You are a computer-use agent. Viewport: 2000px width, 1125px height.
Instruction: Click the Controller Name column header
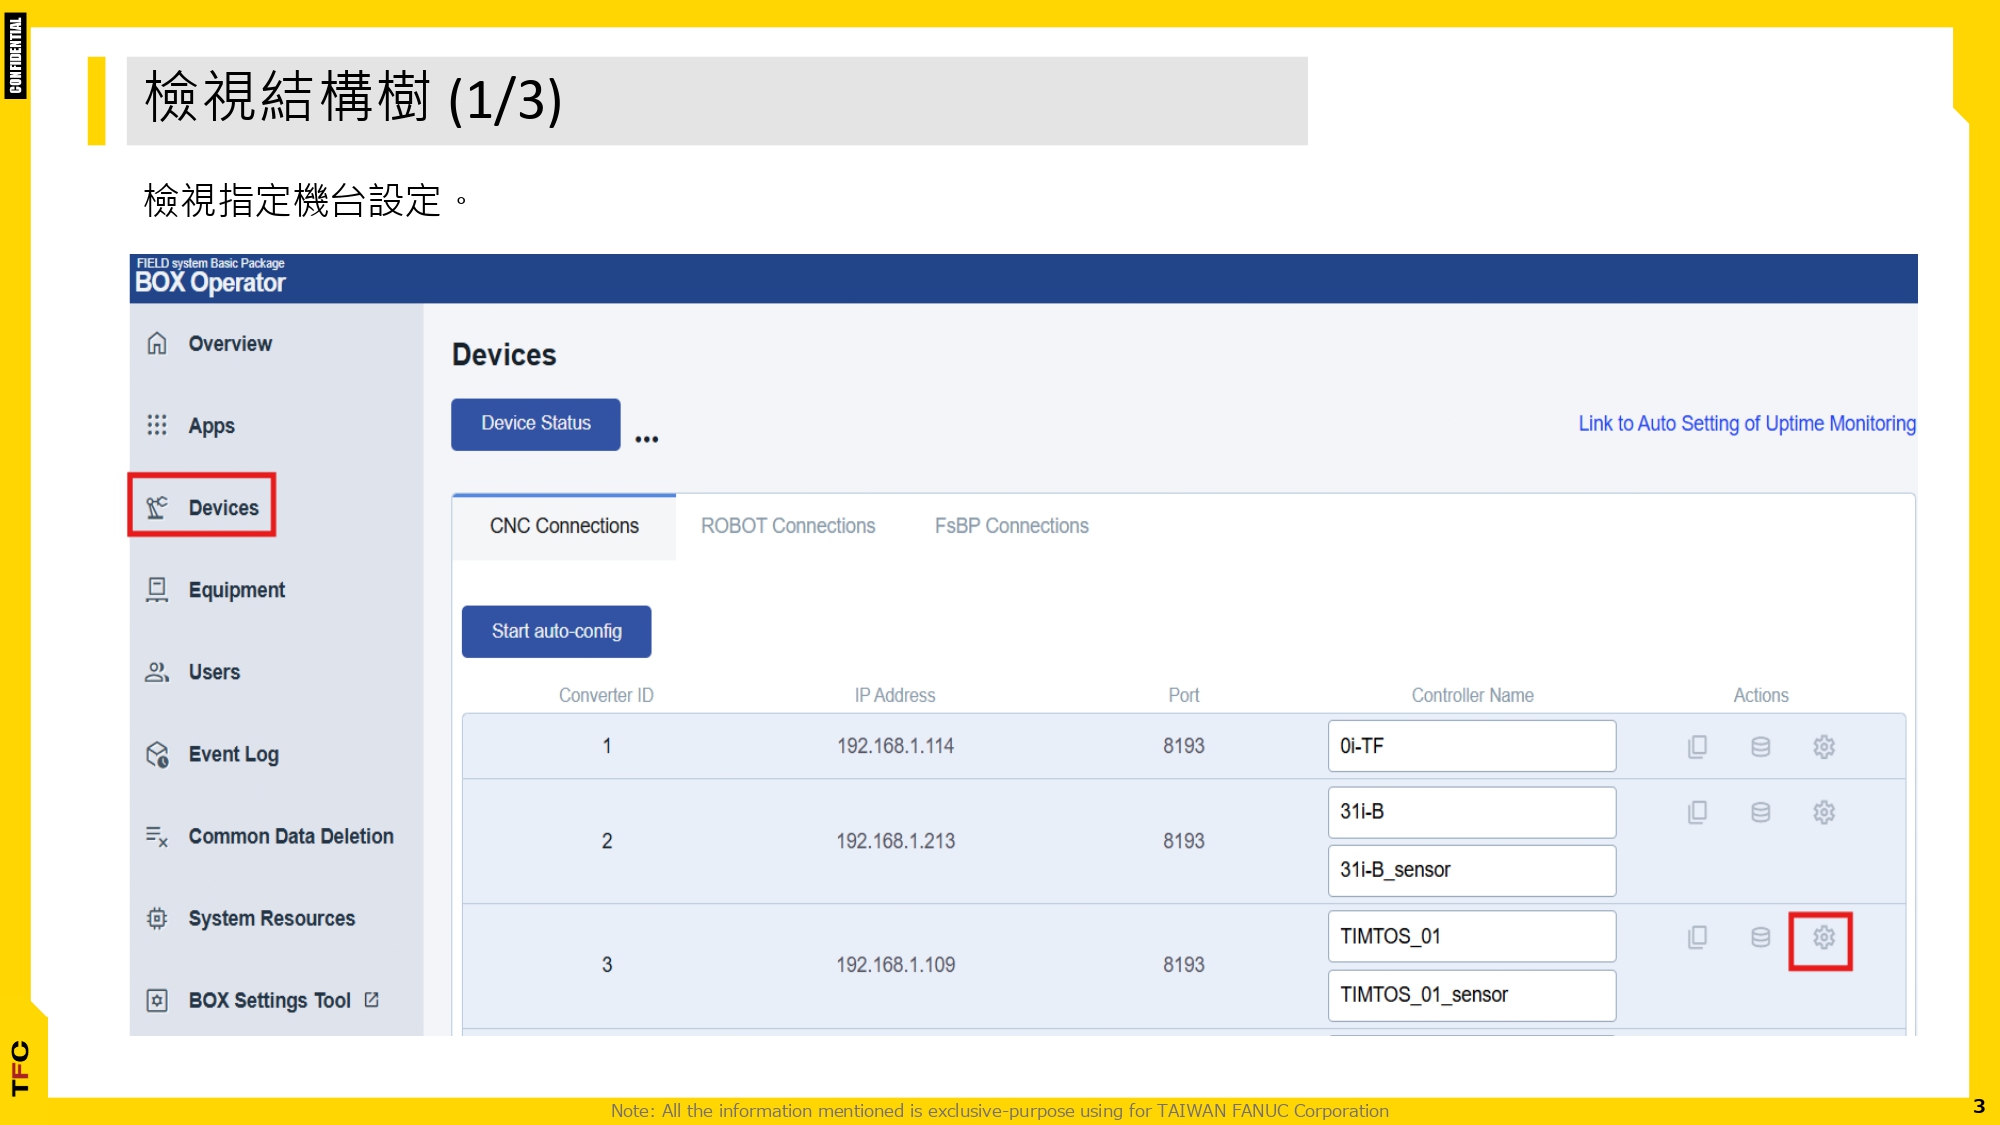pyautogui.click(x=1472, y=695)
